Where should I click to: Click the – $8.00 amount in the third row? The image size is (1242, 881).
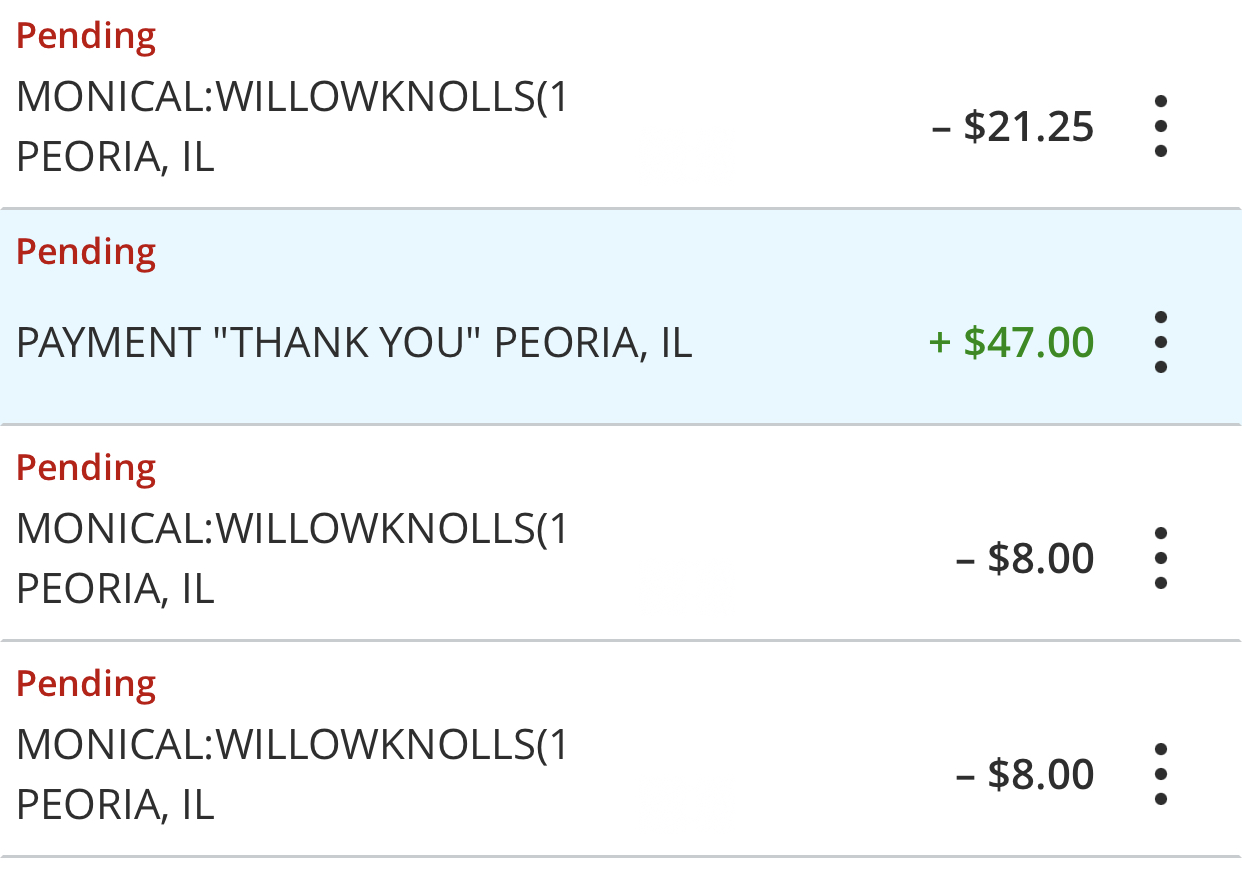coord(1025,558)
